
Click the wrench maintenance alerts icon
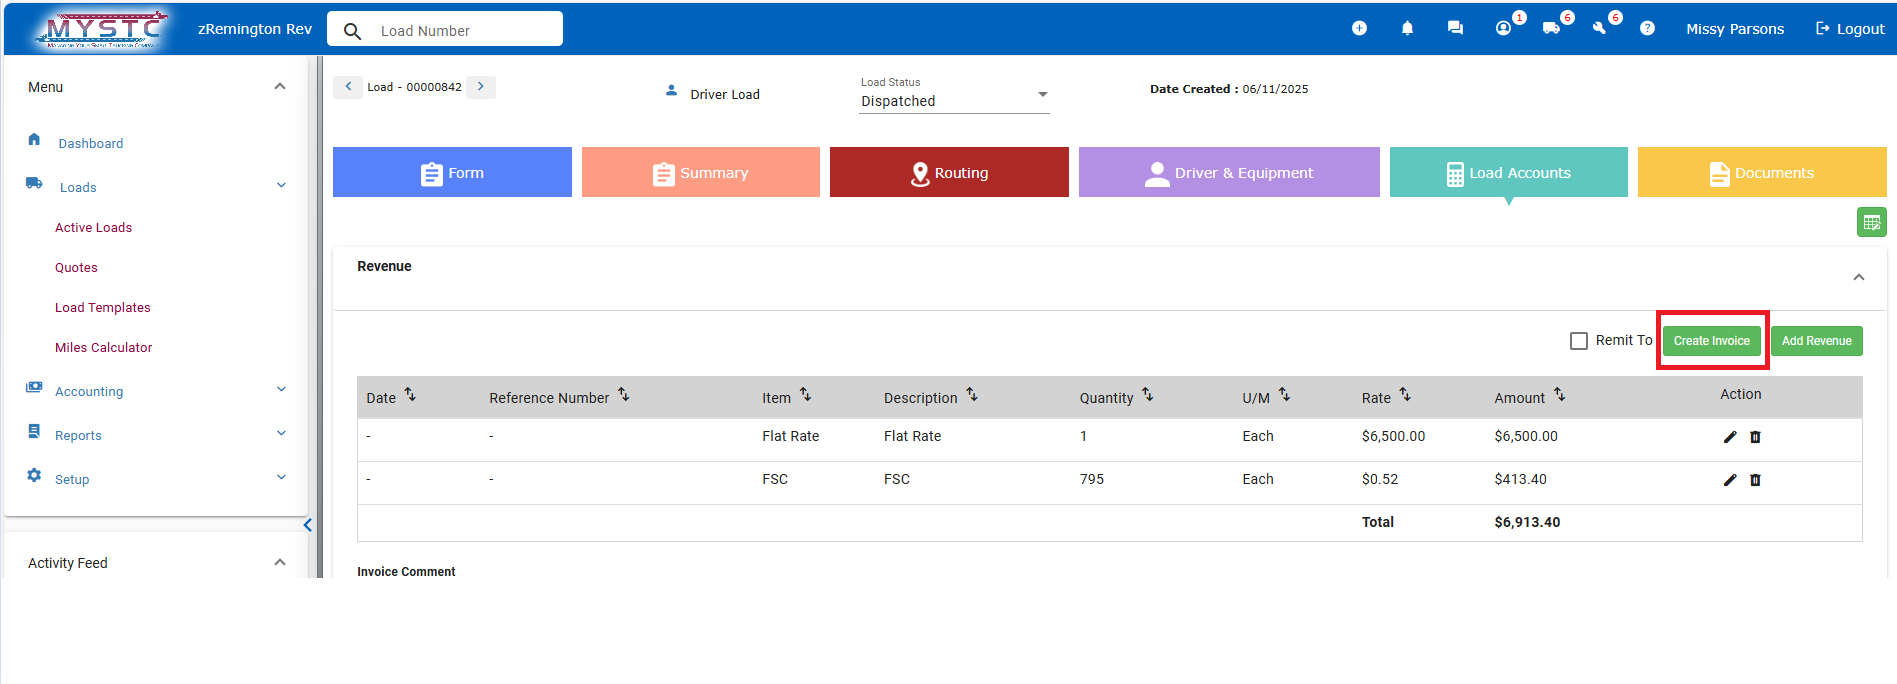click(x=1600, y=29)
